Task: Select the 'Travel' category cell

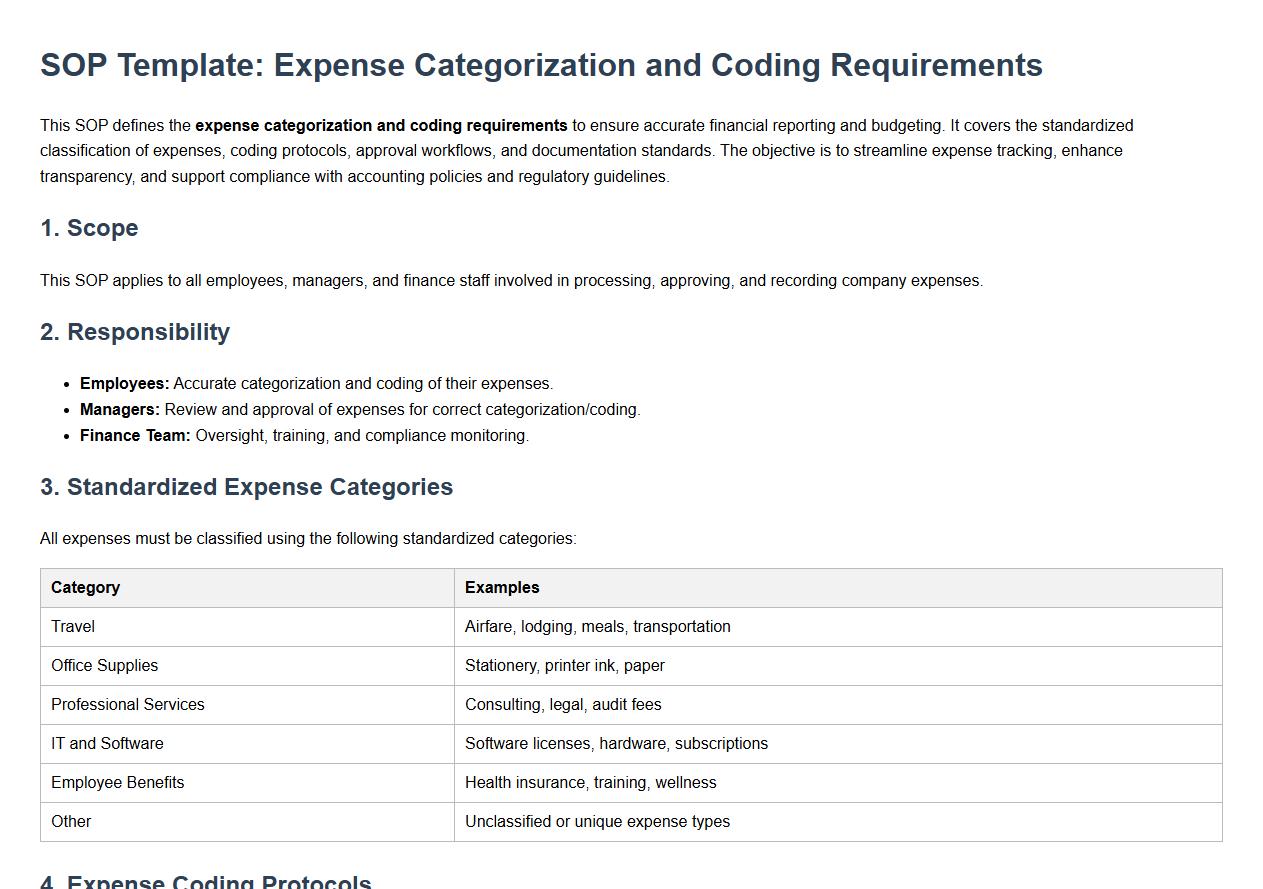Action: point(73,627)
